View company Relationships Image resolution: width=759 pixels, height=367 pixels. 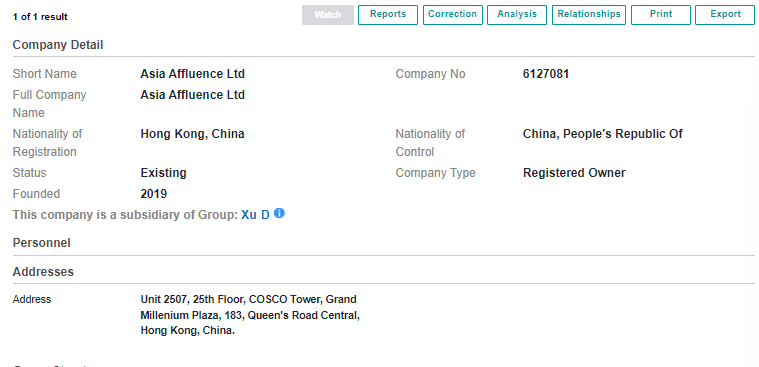click(x=589, y=15)
